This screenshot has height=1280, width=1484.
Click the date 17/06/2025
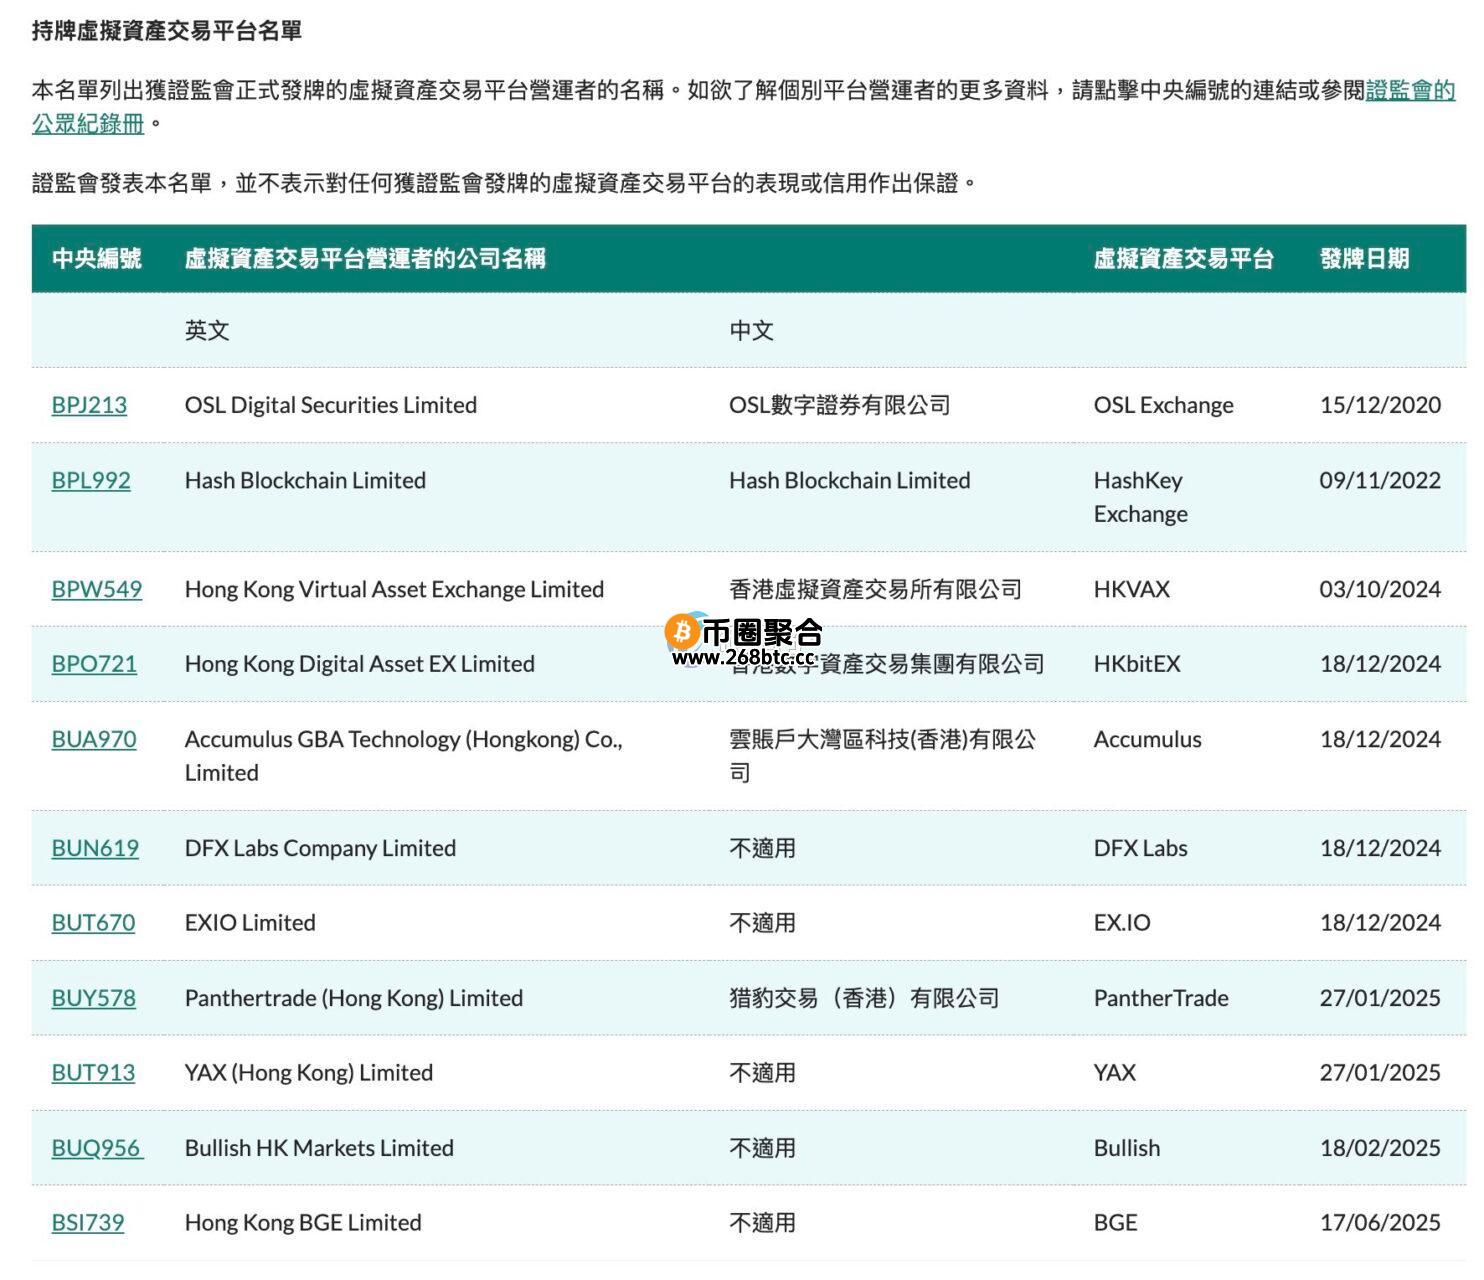click(x=1381, y=1223)
